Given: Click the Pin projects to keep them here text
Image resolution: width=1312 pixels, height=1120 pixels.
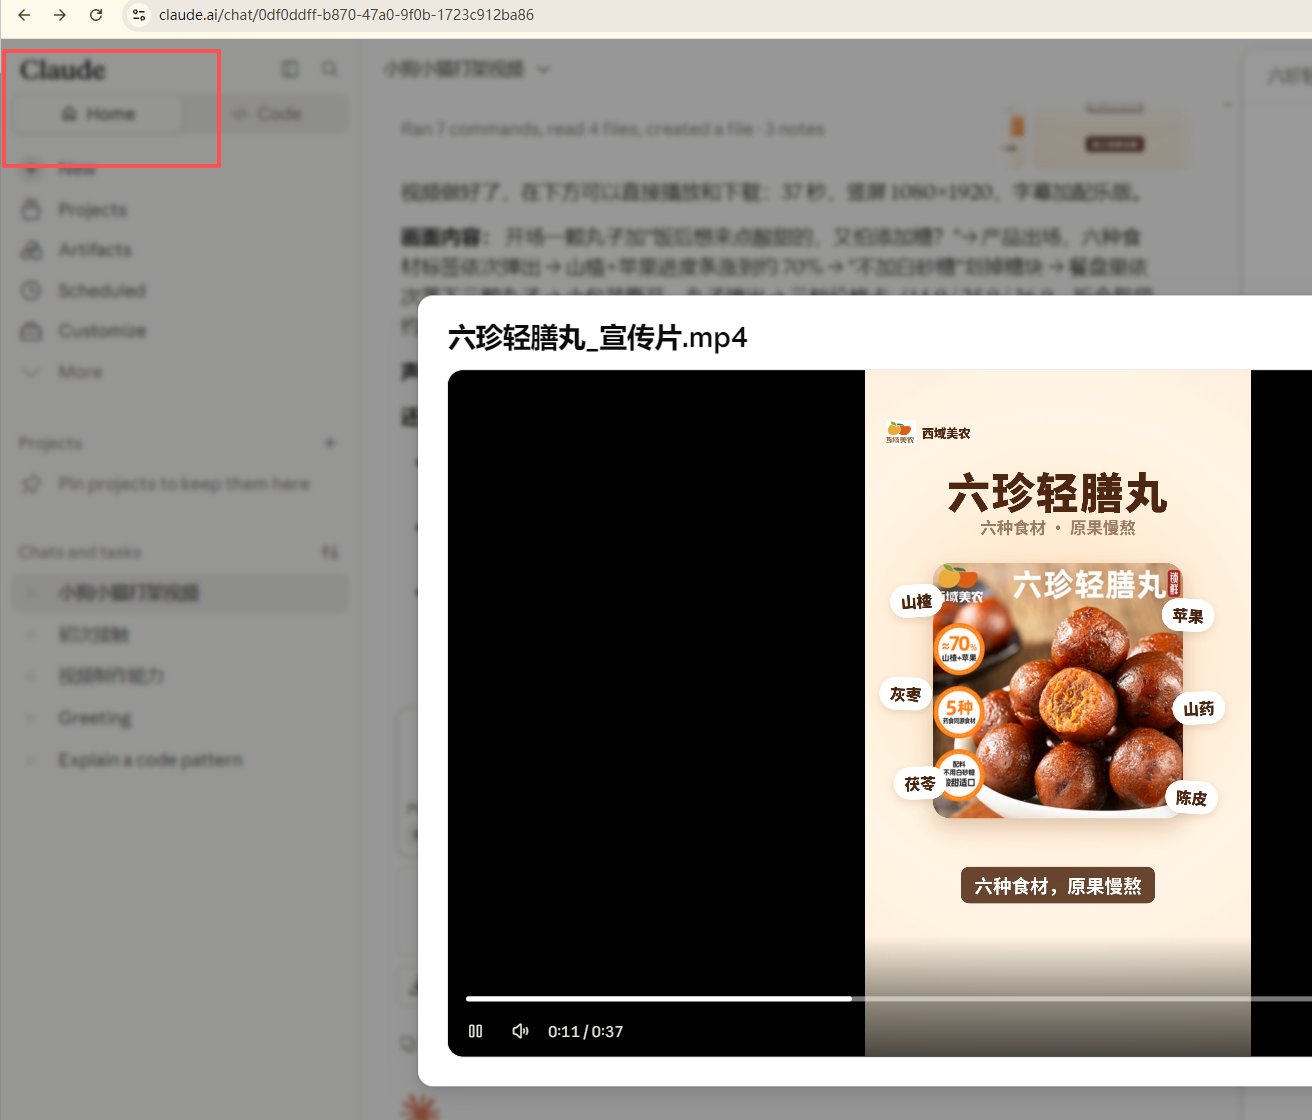Looking at the screenshot, I should 183,484.
